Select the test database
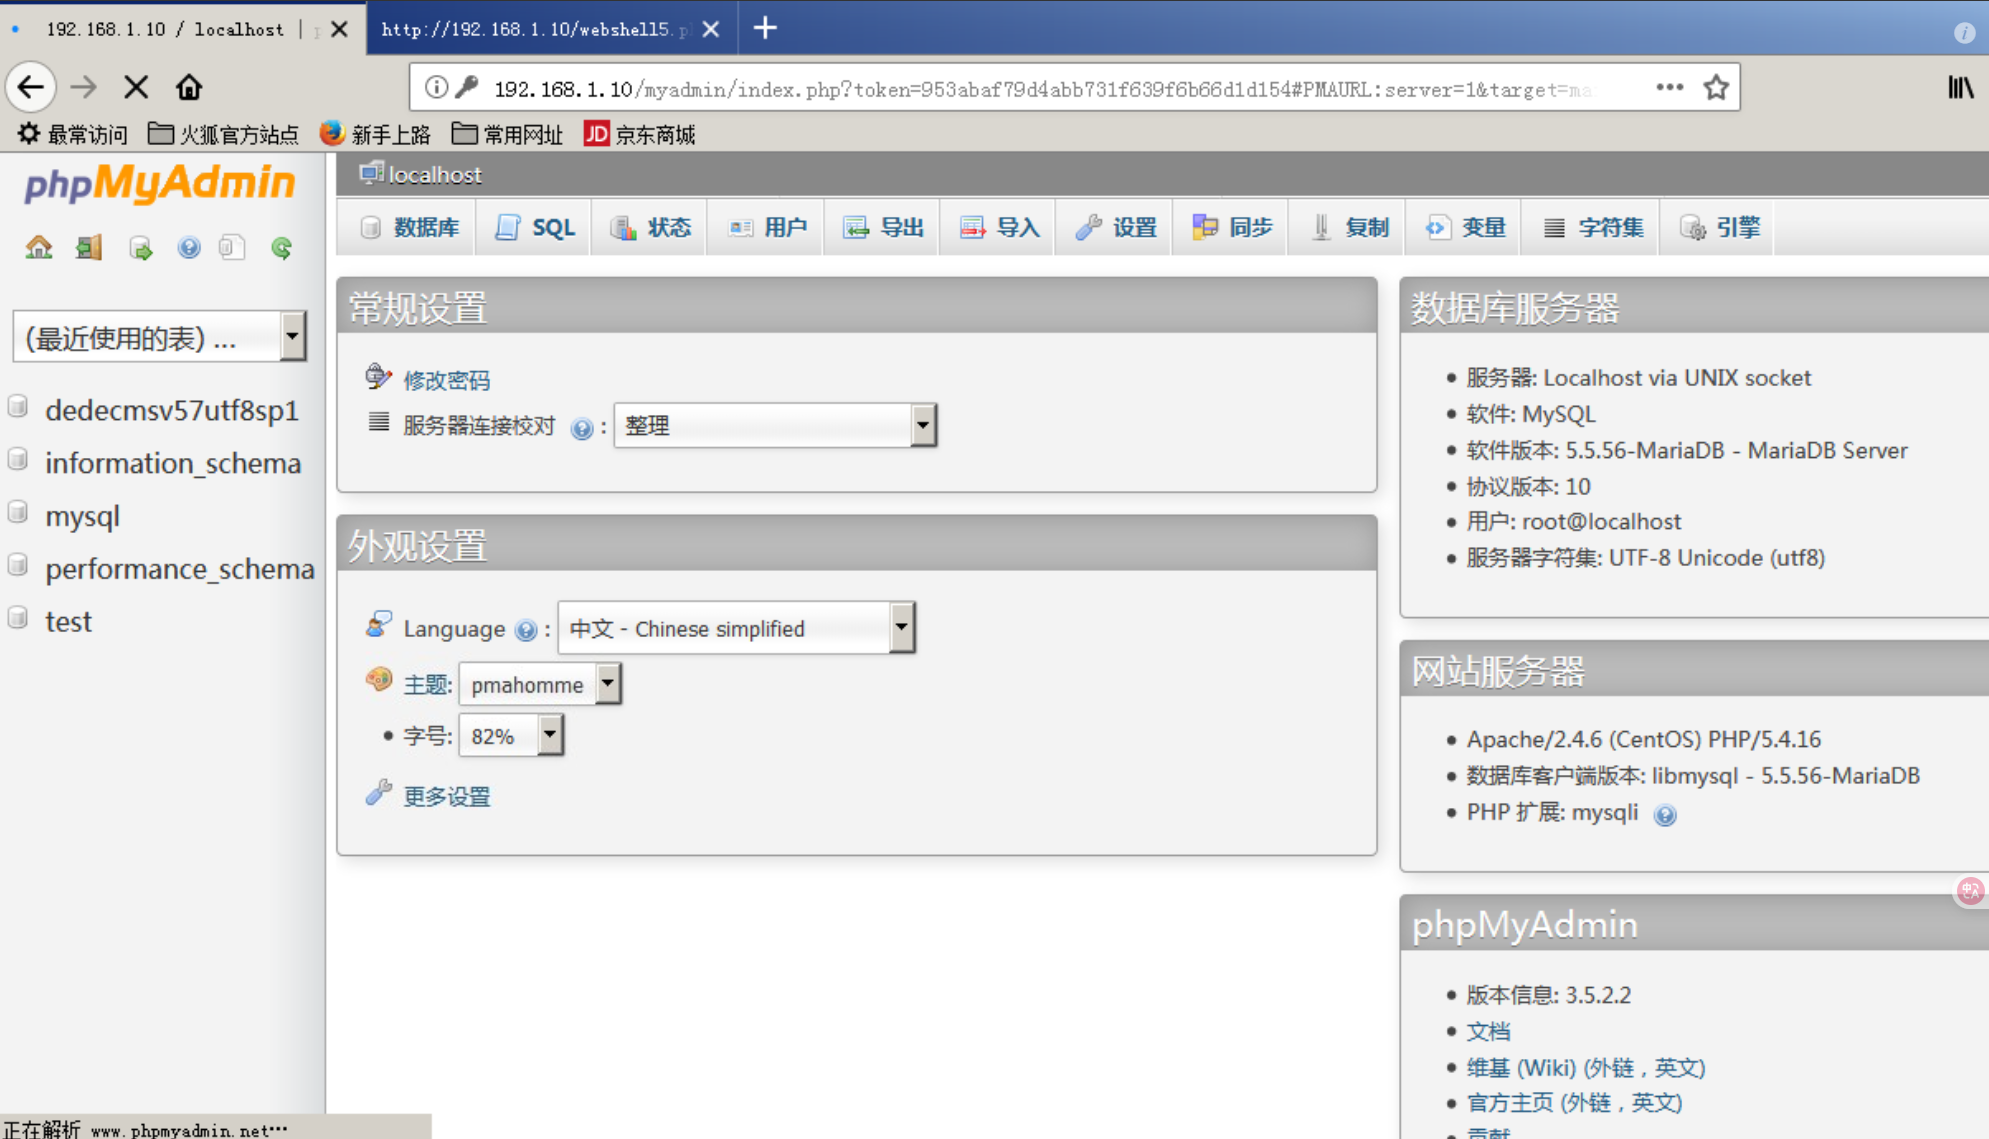 (68, 621)
